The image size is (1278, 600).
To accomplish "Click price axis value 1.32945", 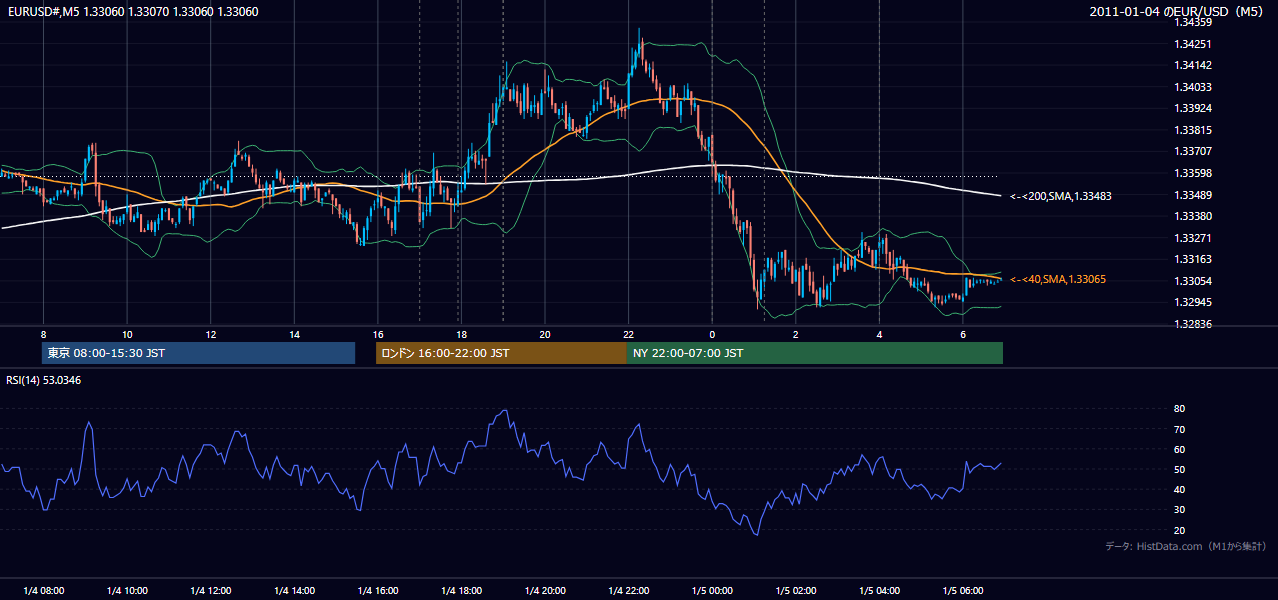I will 1194,302.
